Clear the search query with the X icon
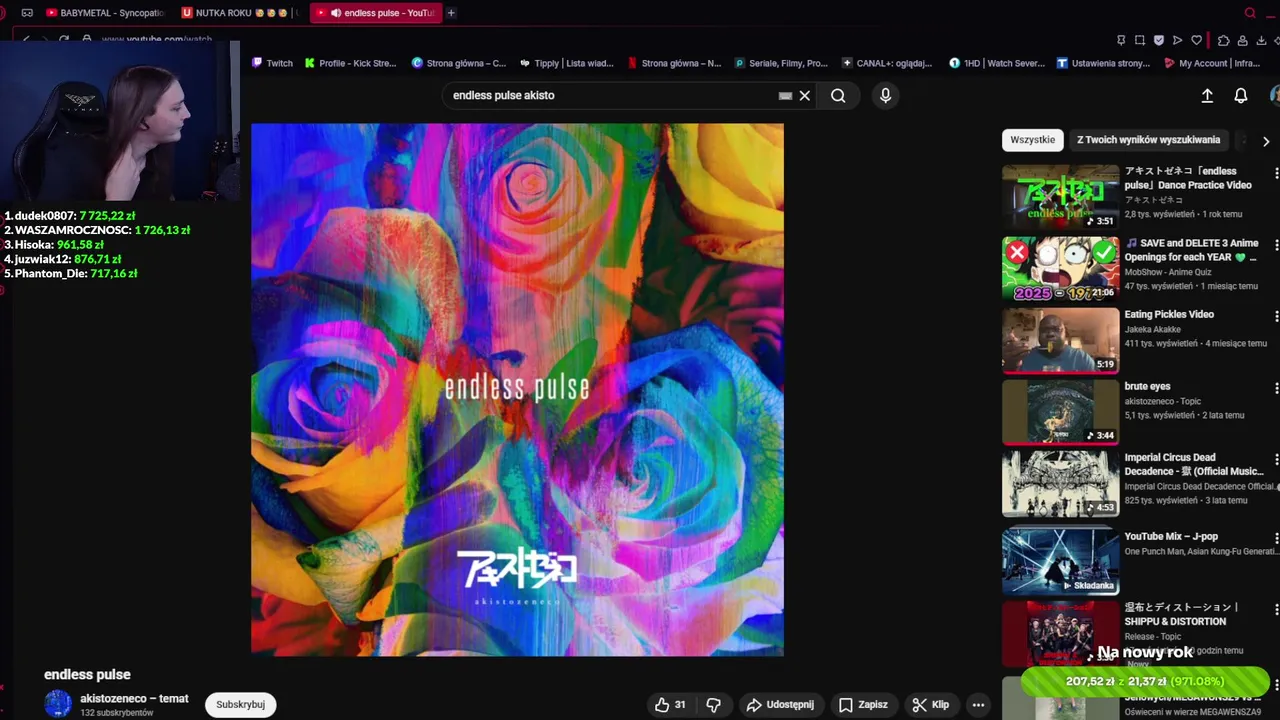The width and height of the screenshot is (1280, 720). tap(804, 96)
